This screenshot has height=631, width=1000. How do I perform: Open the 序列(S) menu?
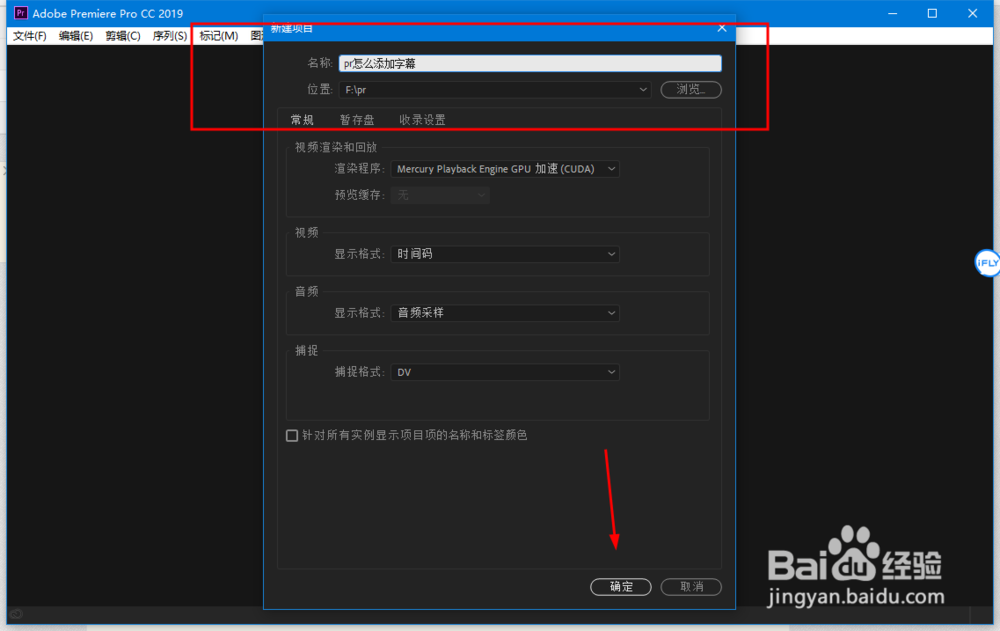tap(170, 36)
